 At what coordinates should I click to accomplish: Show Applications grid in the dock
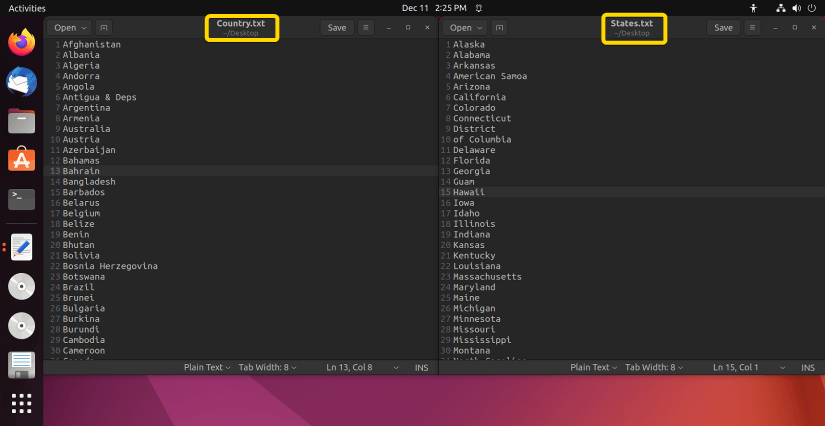(x=22, y=403)
